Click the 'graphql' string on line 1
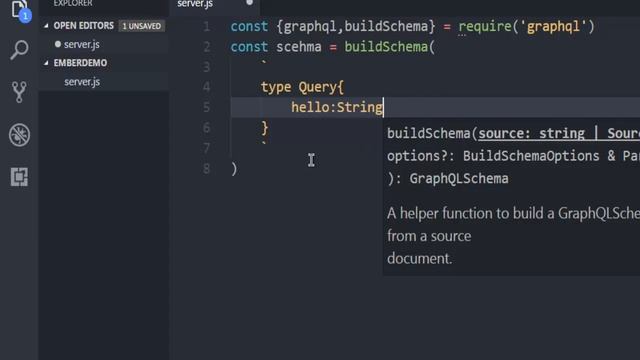The image size is (640, 360). click(x=553, y=27)
